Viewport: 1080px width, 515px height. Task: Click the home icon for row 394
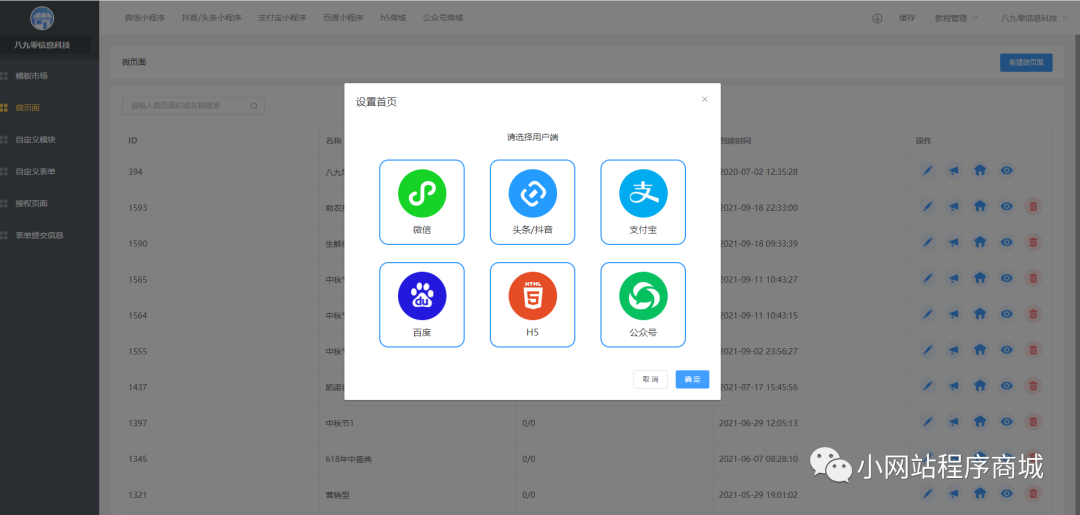tap(979, 169)
